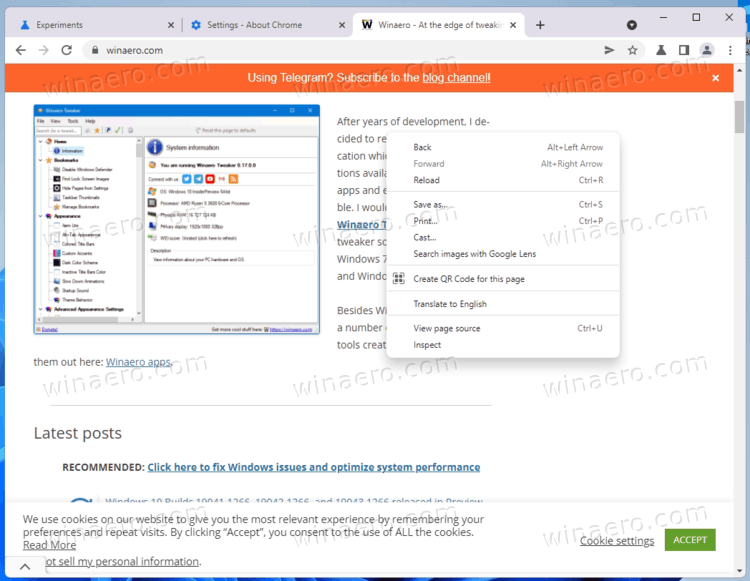The width and height of the screenshot is (750, 581).
Task: Open the Chrome three-dot menu
Action: point(730,50)
